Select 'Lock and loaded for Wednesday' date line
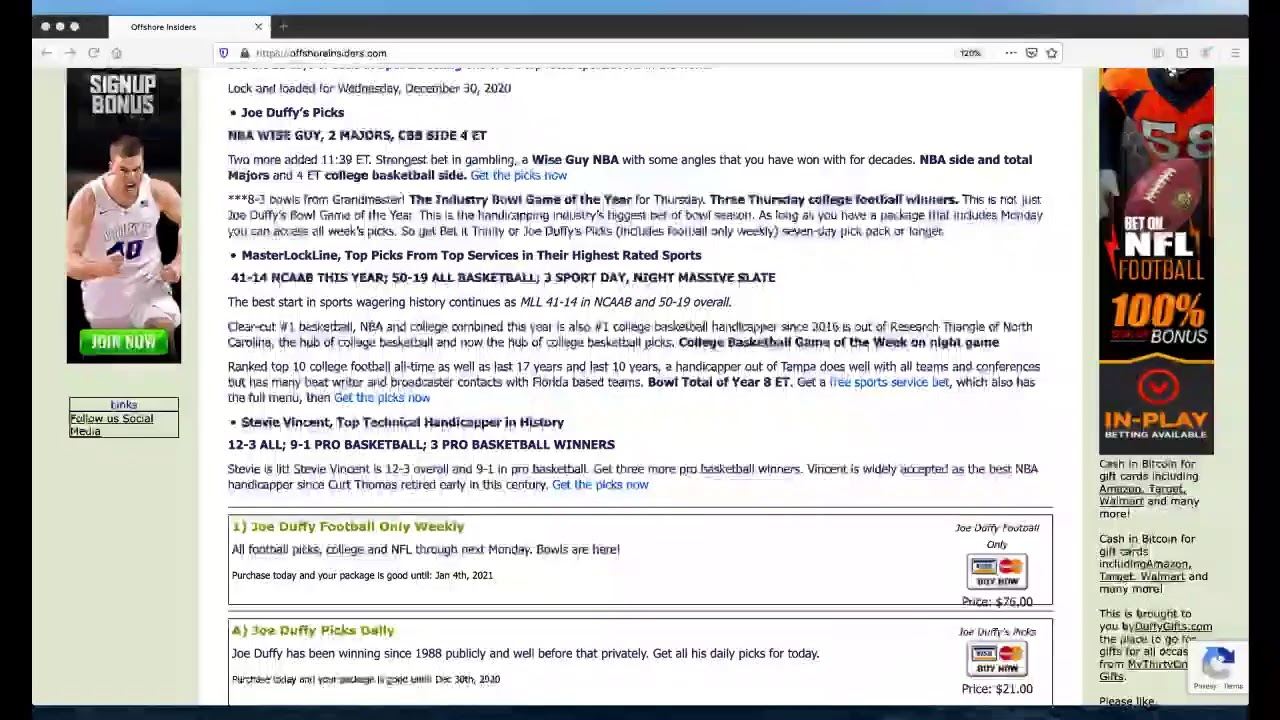The image size is (1280, 720). [369, 89]
